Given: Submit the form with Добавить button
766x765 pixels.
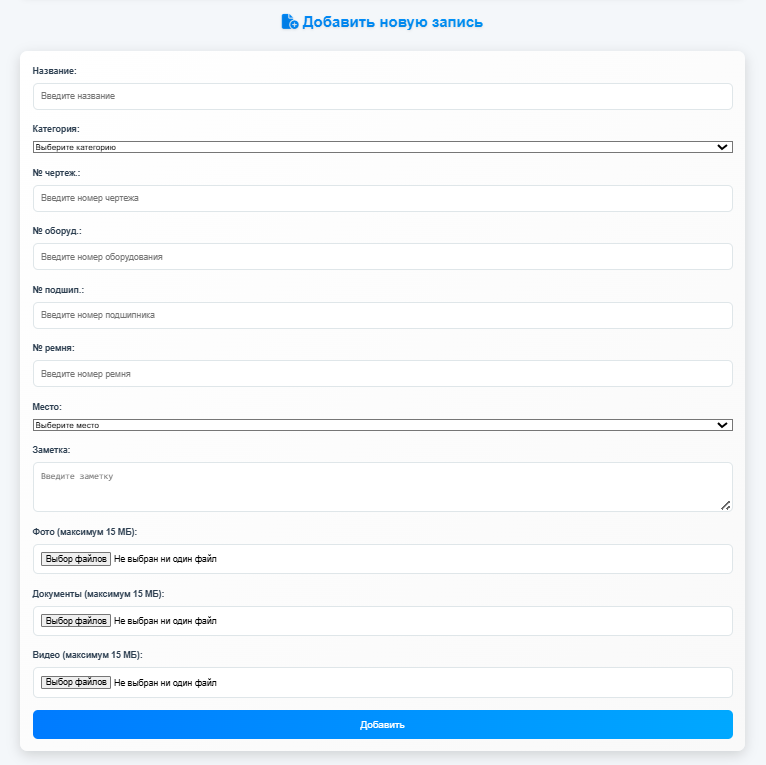Looking at the screenshot, I should pos(382,724).
